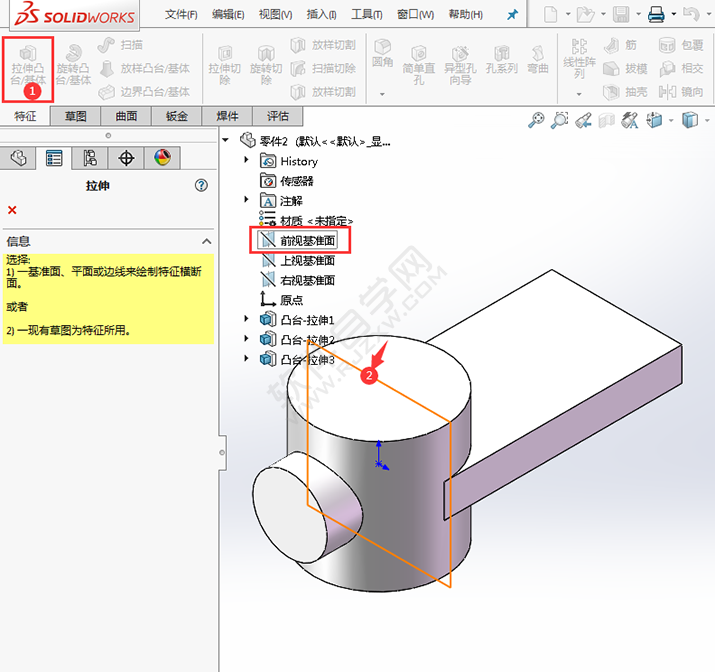
Task: Open the 插入(I) menu
Action: click(321, 15)
